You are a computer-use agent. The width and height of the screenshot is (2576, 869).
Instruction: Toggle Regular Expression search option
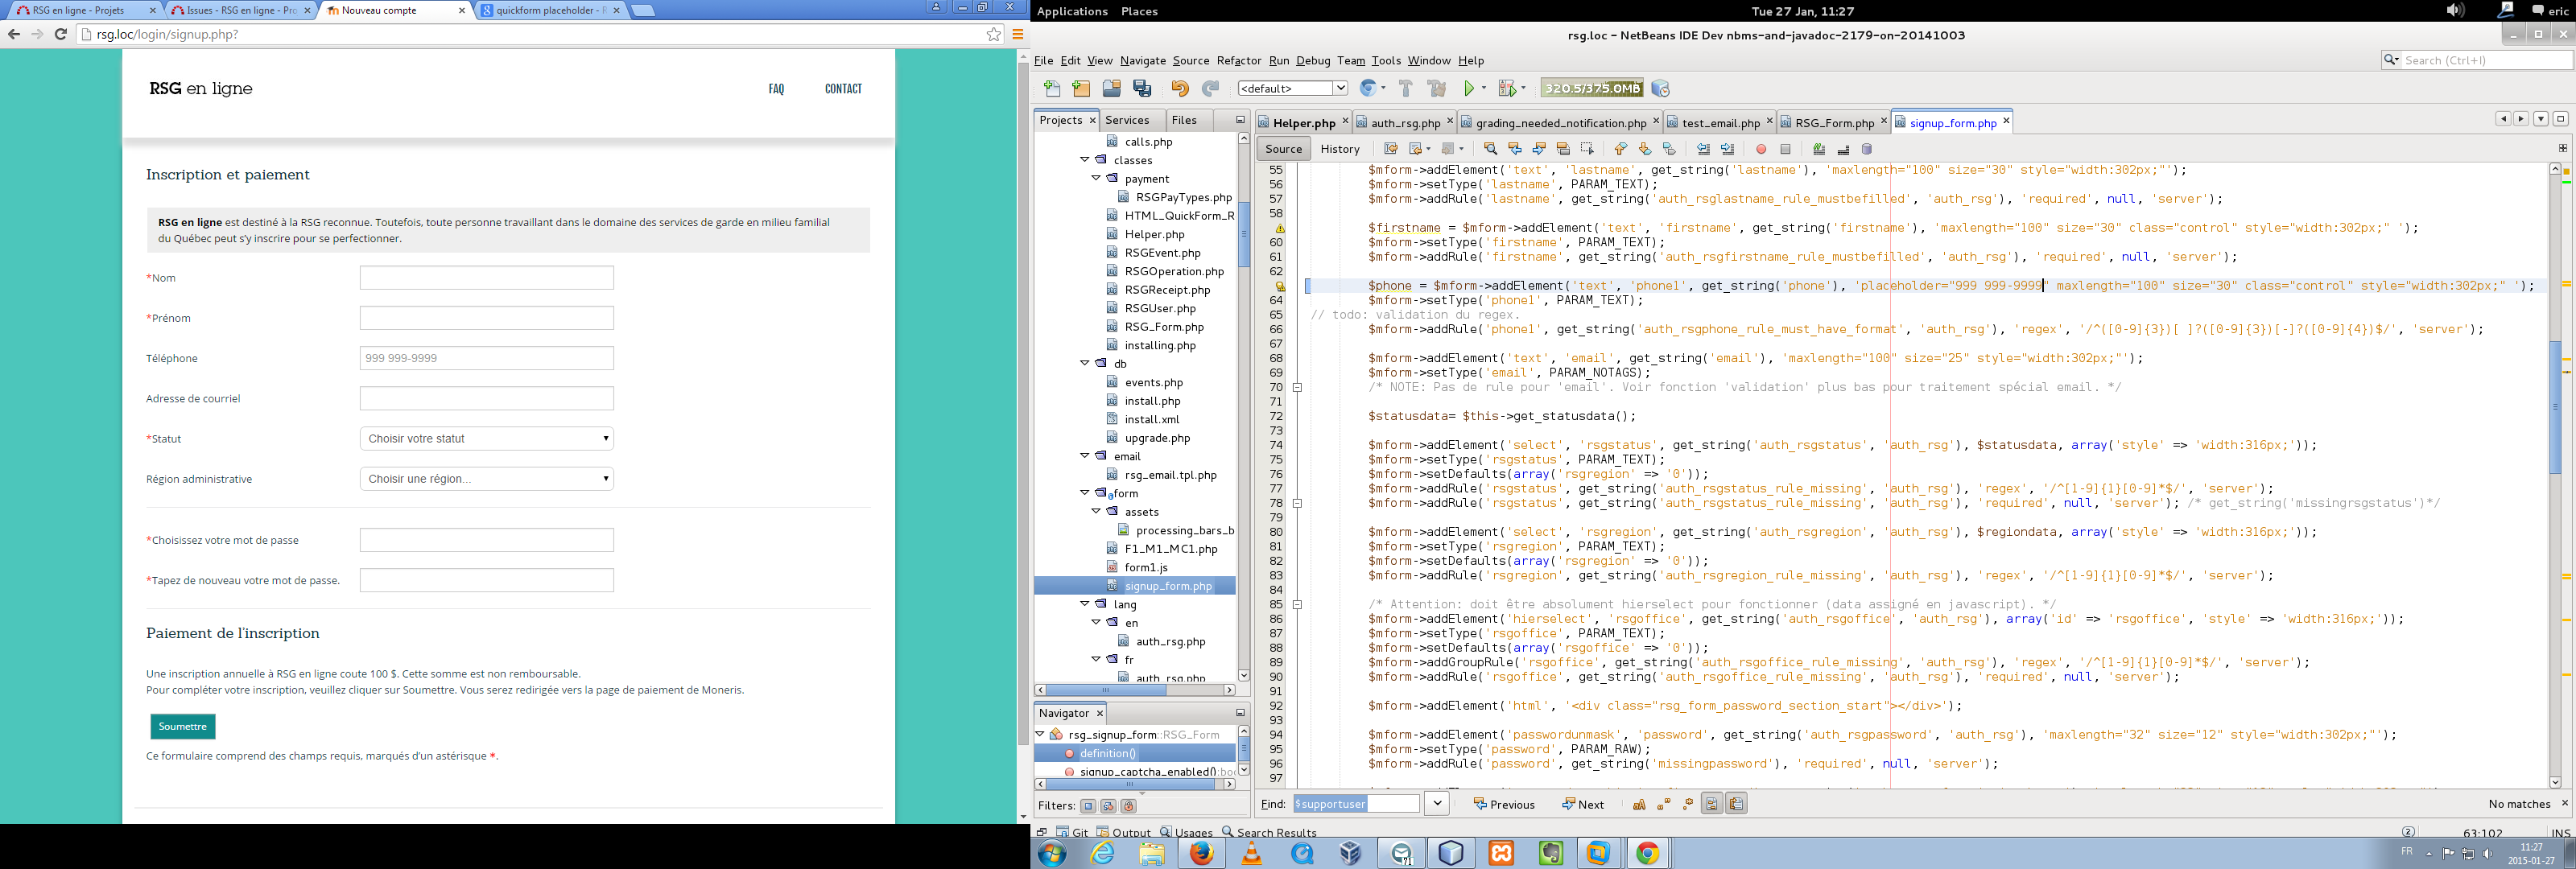point(1688,805)
